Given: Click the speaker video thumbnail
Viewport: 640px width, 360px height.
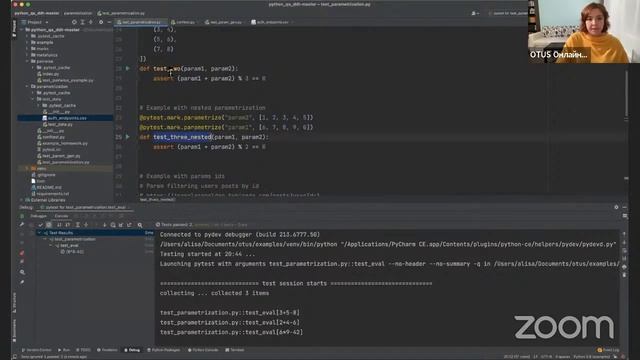Looking at the screenshot, I should [584, 31].
